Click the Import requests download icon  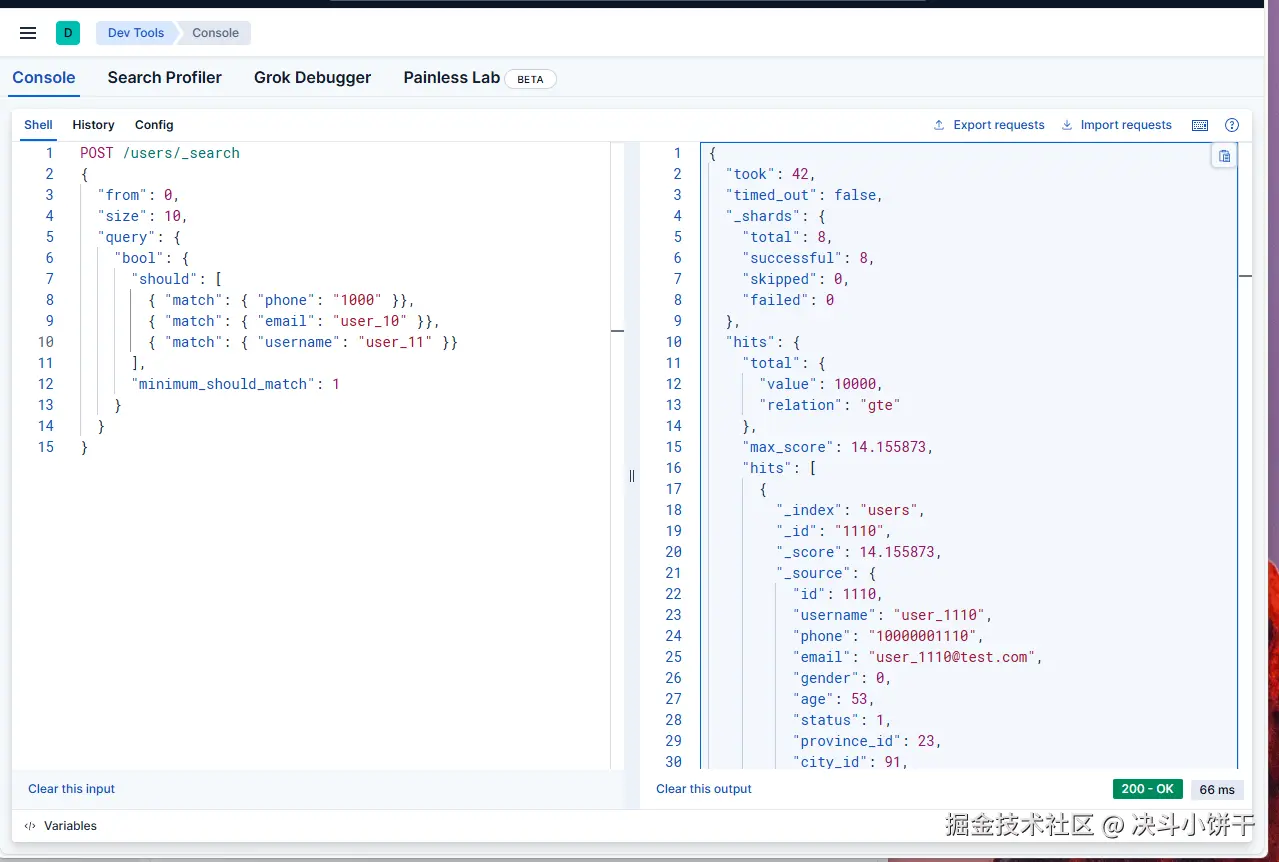point(1066,125)
